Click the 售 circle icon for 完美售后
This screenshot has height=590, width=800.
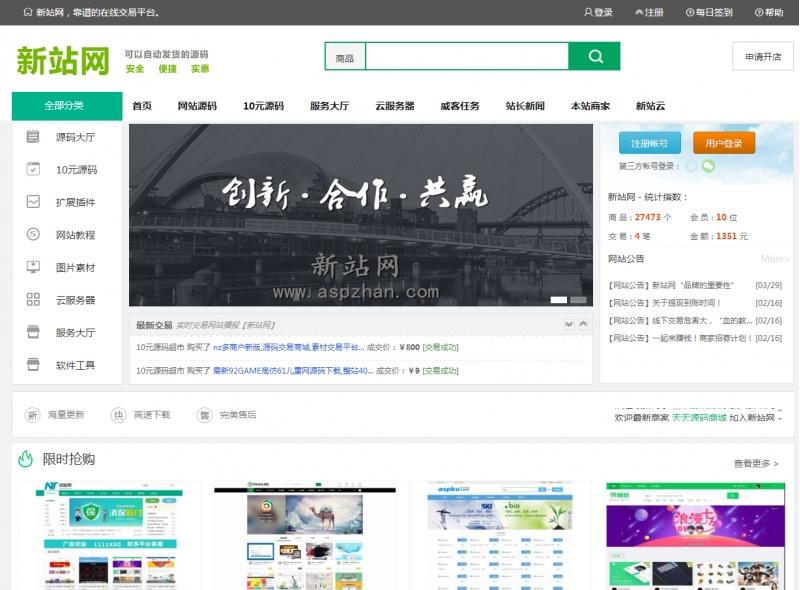coord(205,415)
